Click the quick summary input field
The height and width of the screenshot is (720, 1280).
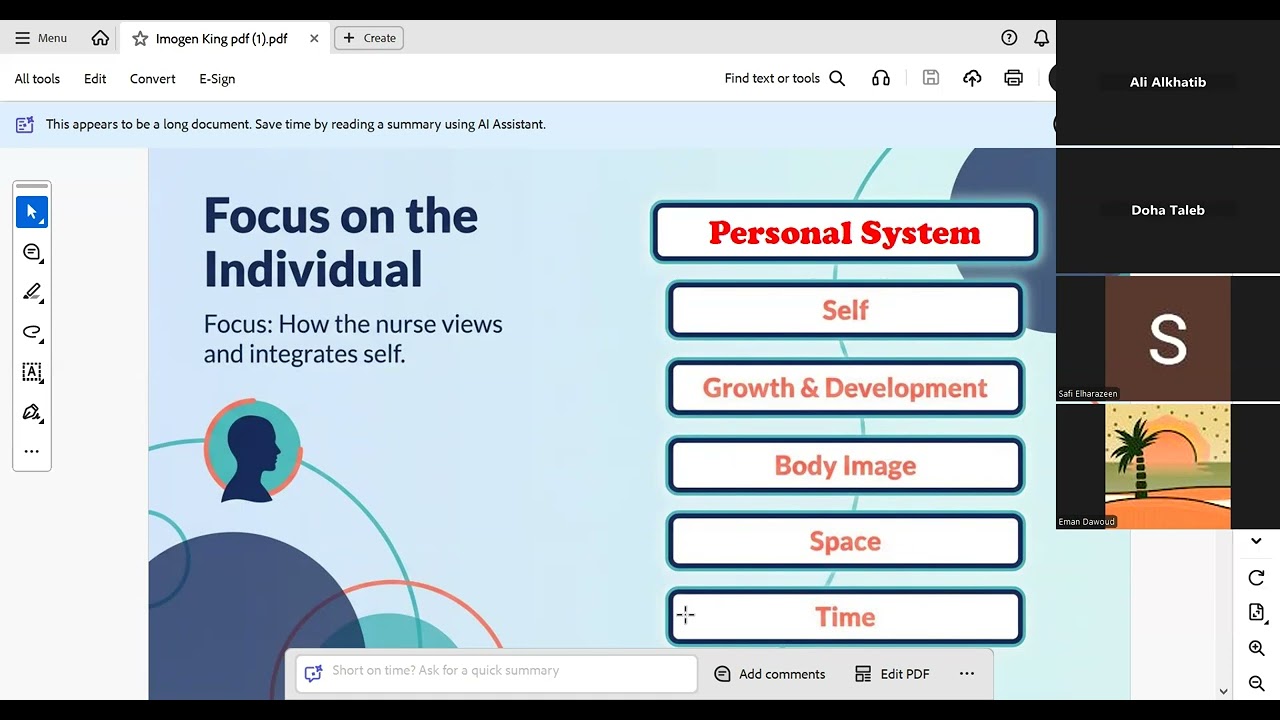pyautogui.click(x=497, y=673)
